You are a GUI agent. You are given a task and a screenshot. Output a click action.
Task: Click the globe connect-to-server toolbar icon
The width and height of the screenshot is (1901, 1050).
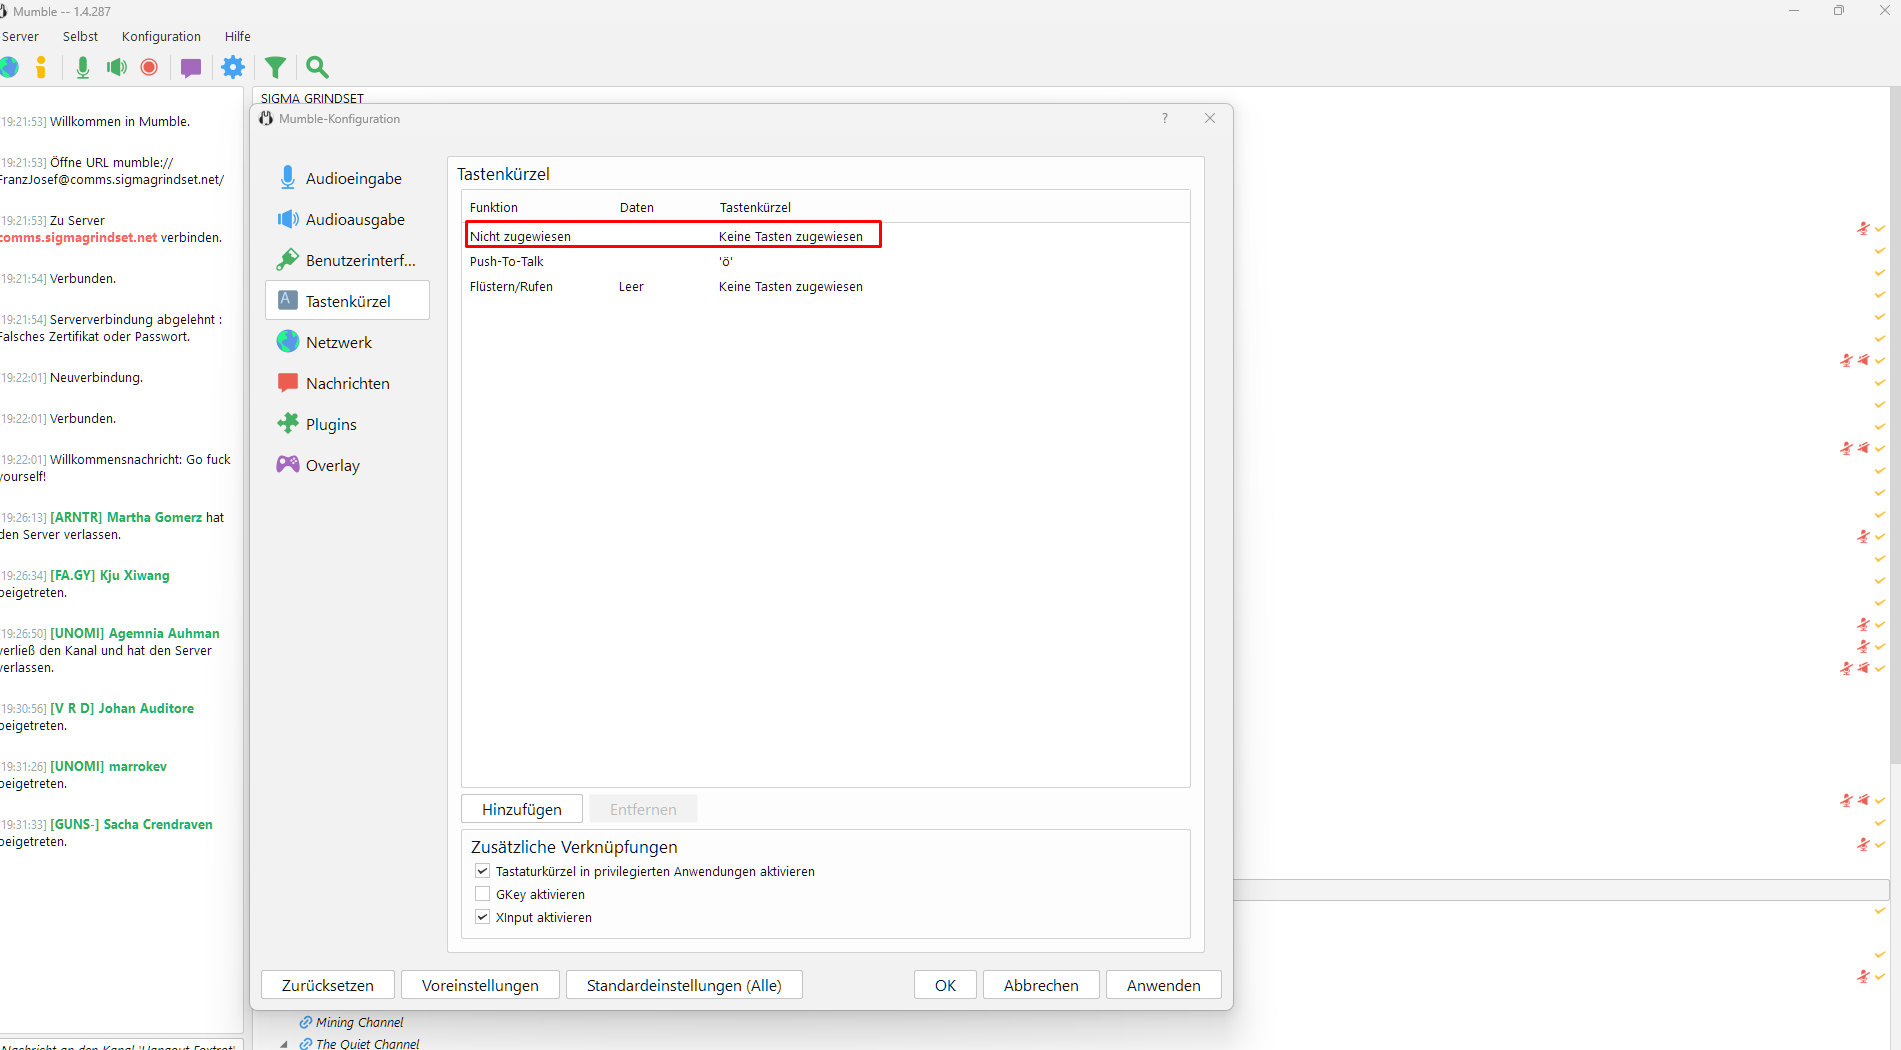coord(9,67)
